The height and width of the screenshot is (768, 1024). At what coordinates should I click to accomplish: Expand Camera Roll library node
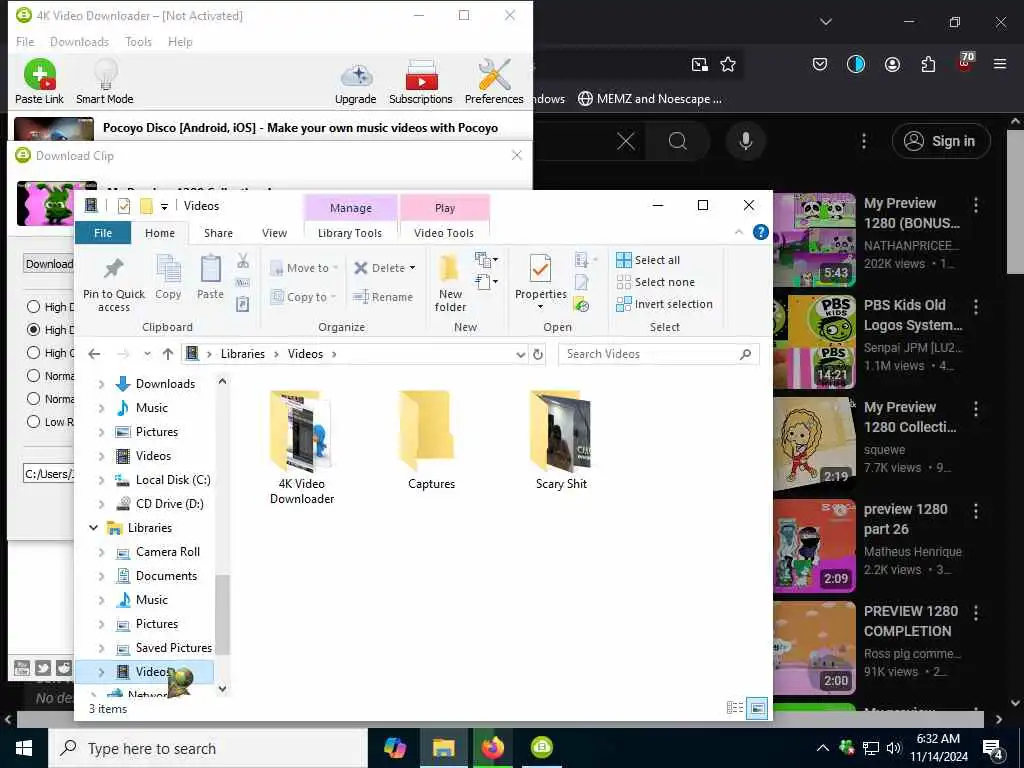click(x=101, y=552)
